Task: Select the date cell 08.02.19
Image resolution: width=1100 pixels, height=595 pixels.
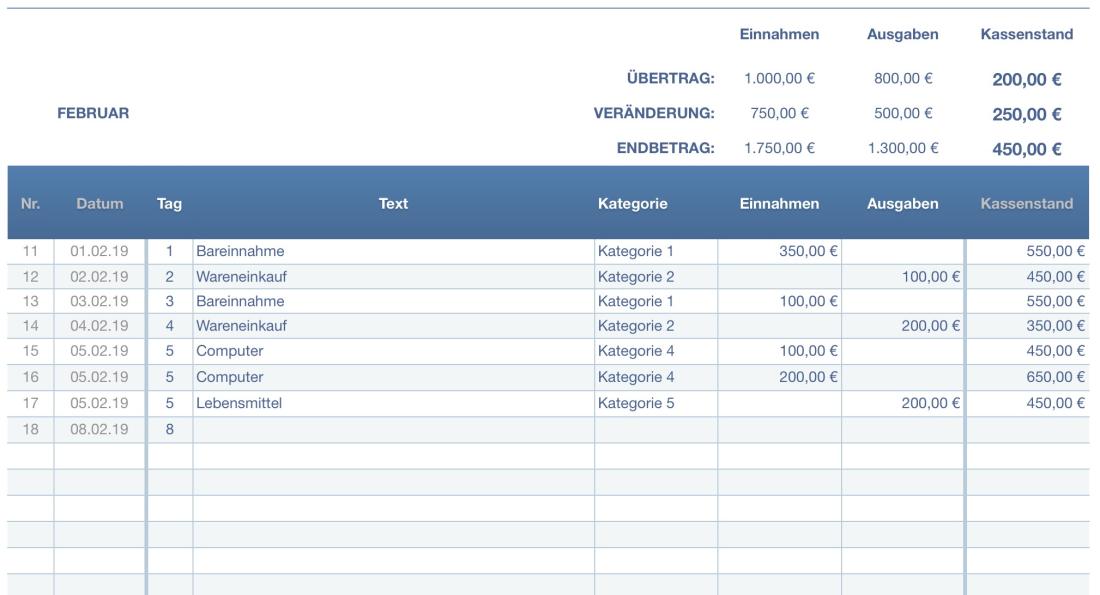Action: pos(99,428)
